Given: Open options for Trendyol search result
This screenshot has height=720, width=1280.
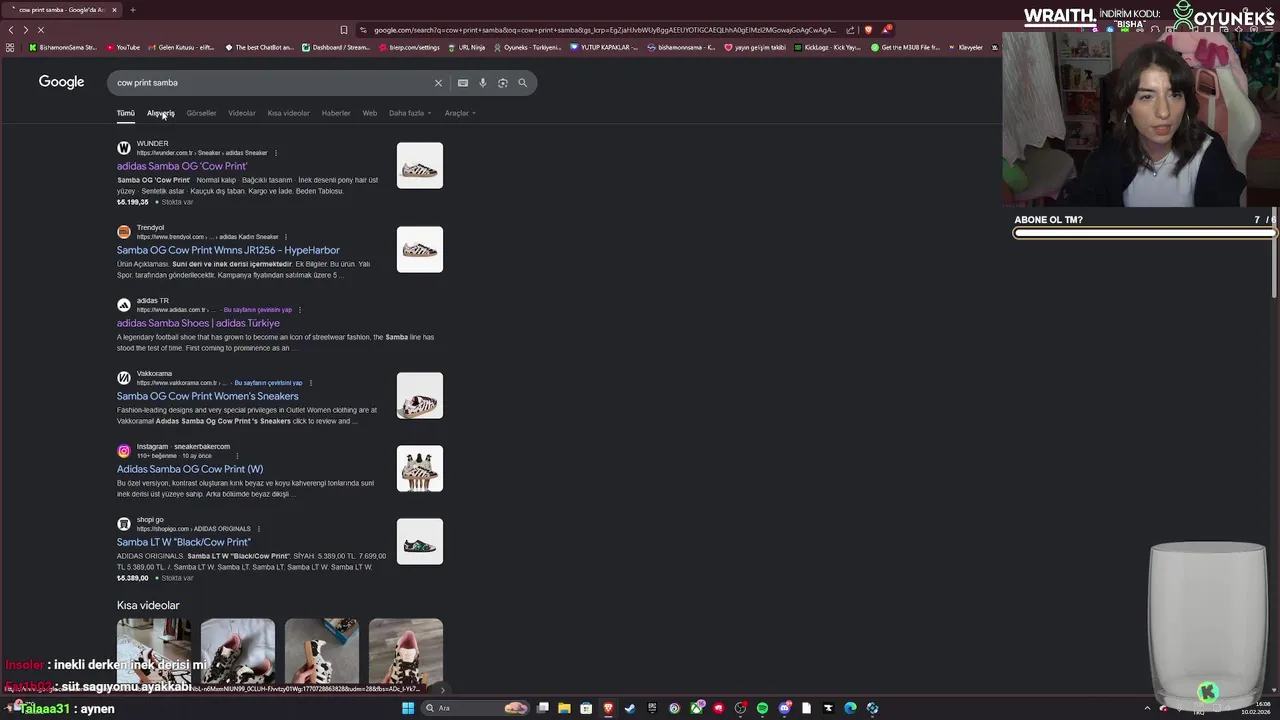Looking at the screenshot, I should 287,237.
